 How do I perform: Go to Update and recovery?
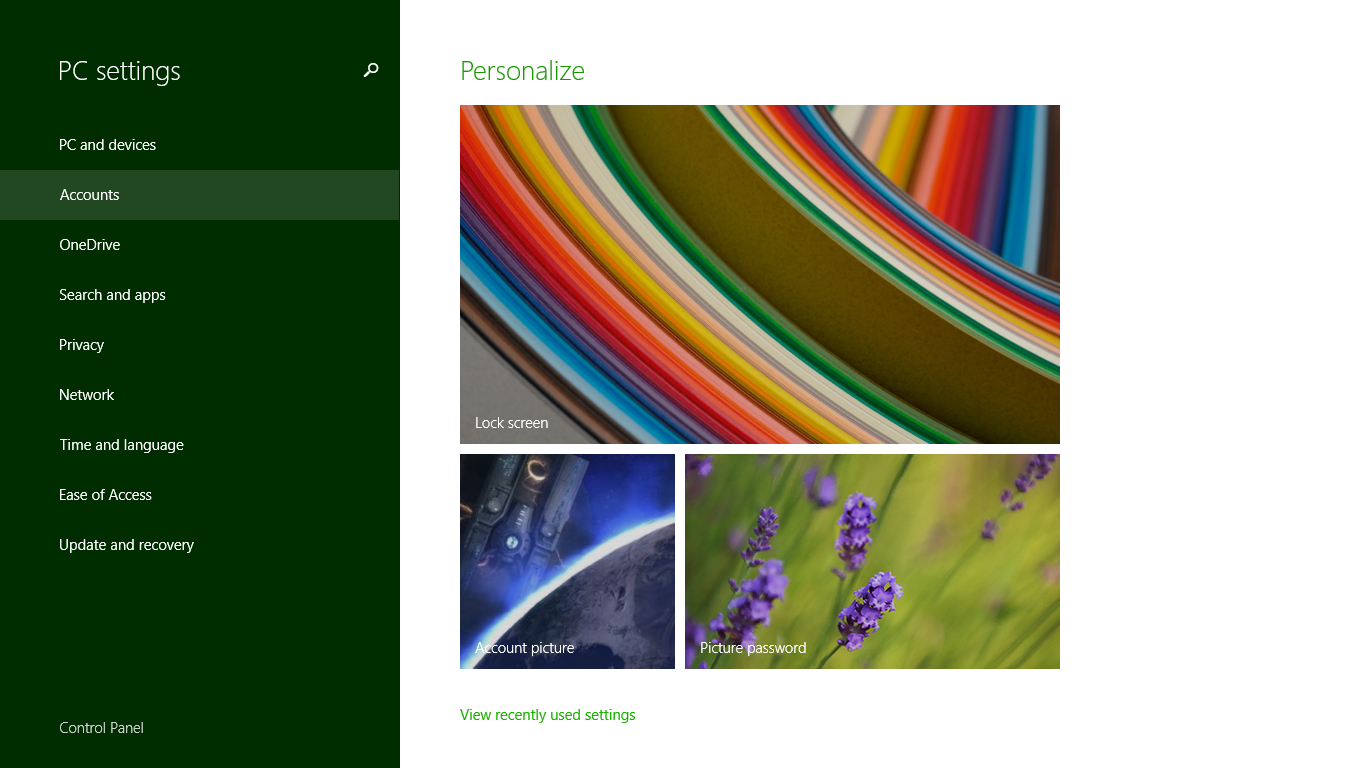point(200,545)
